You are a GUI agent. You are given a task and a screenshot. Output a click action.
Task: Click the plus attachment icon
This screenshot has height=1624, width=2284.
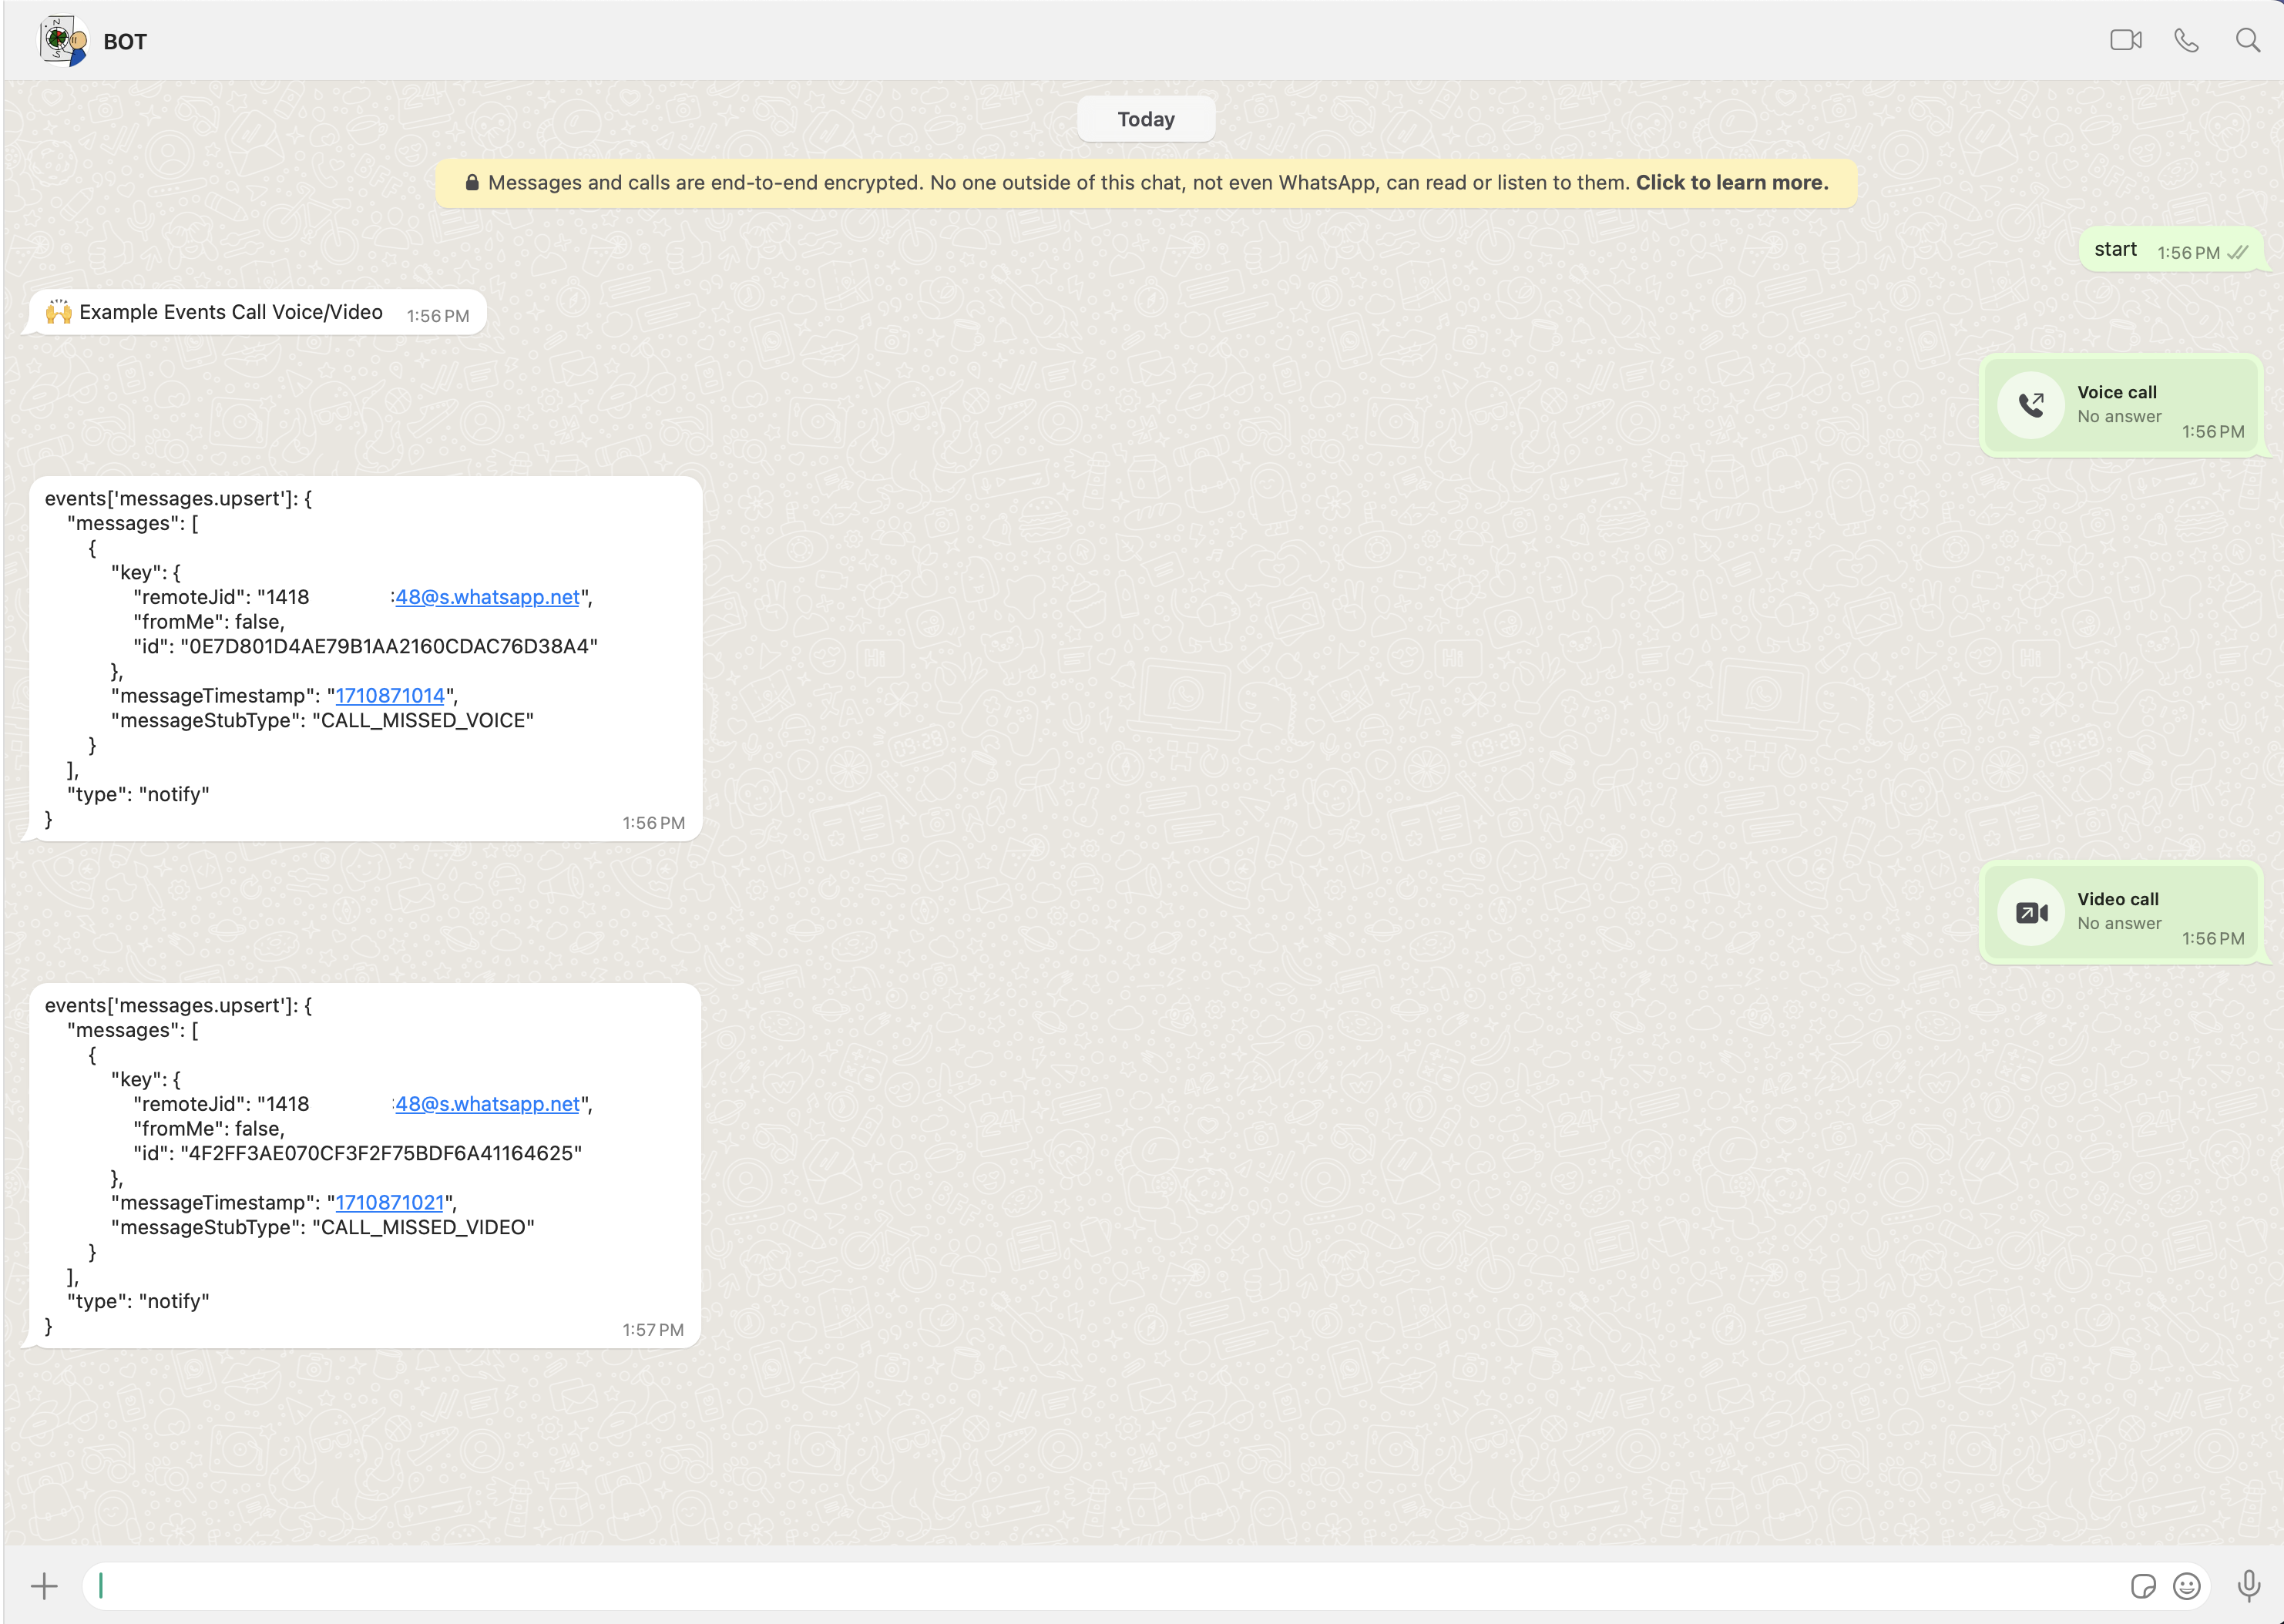click(44, 1586)
